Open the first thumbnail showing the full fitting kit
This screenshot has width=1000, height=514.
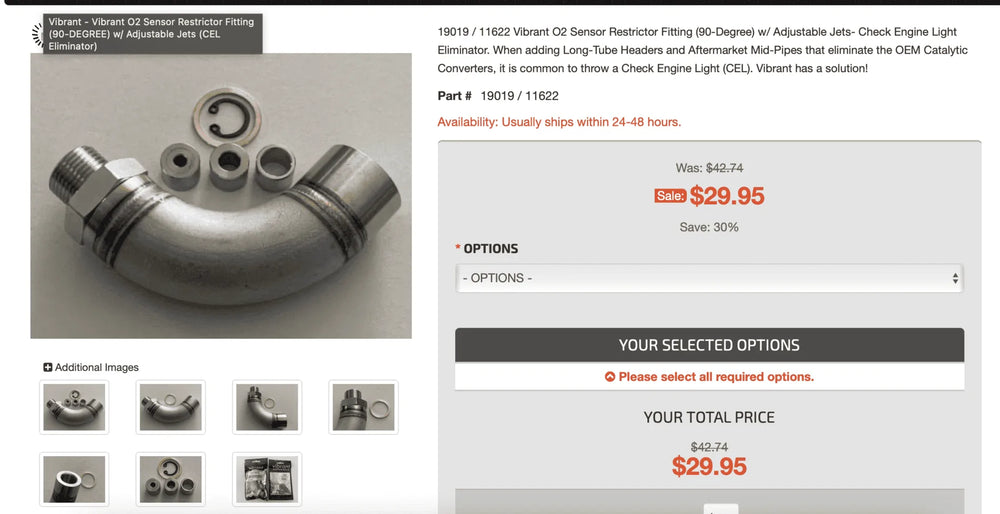point(74,407)
